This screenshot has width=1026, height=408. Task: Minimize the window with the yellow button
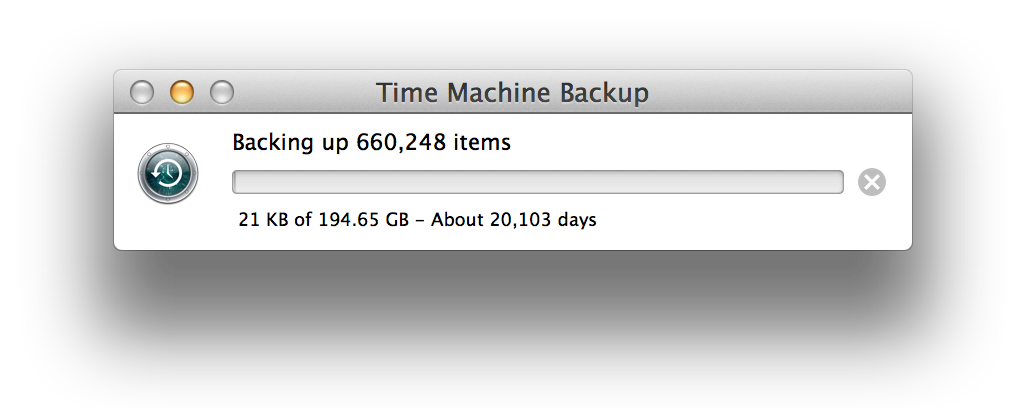(x=182, y=92)
